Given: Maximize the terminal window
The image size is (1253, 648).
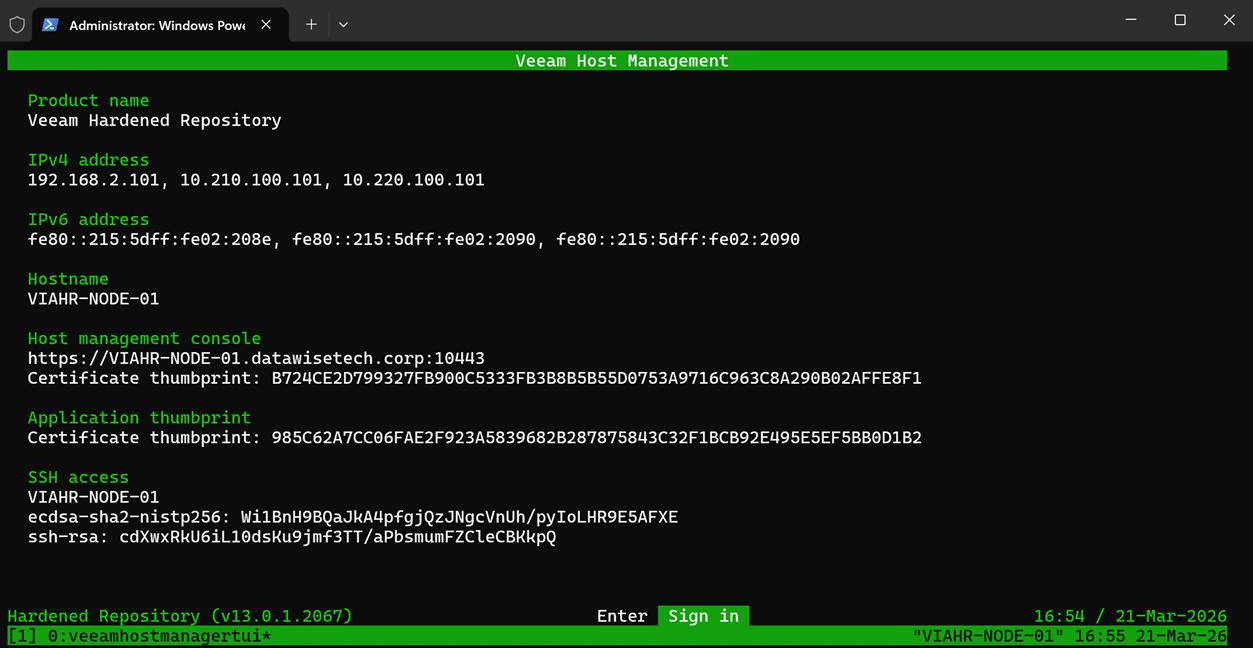Looking at the screenshot, I should click(1180, 20).
